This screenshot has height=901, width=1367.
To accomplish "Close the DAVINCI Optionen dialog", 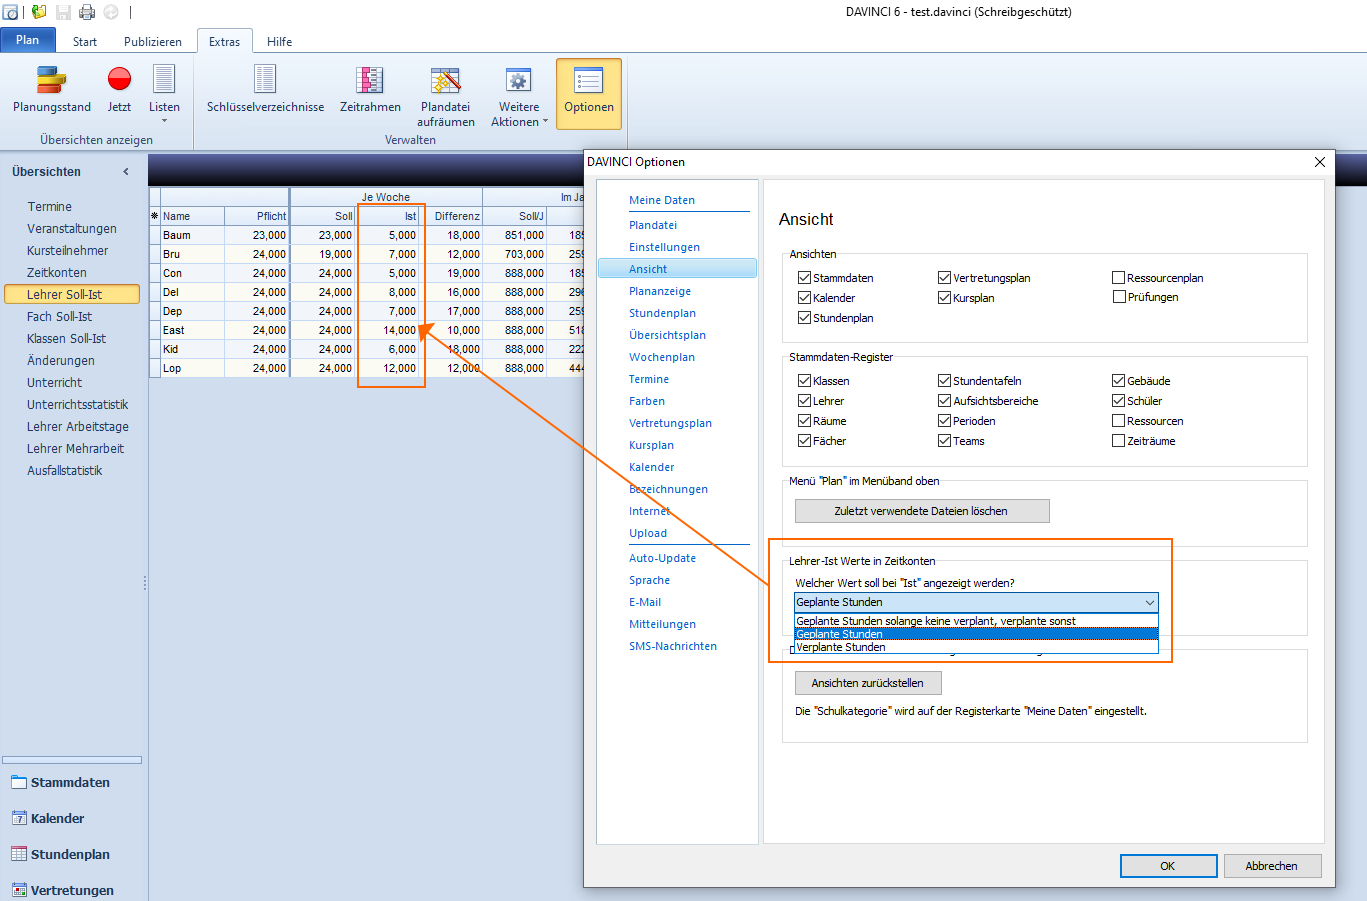I will click(1319, 162).
